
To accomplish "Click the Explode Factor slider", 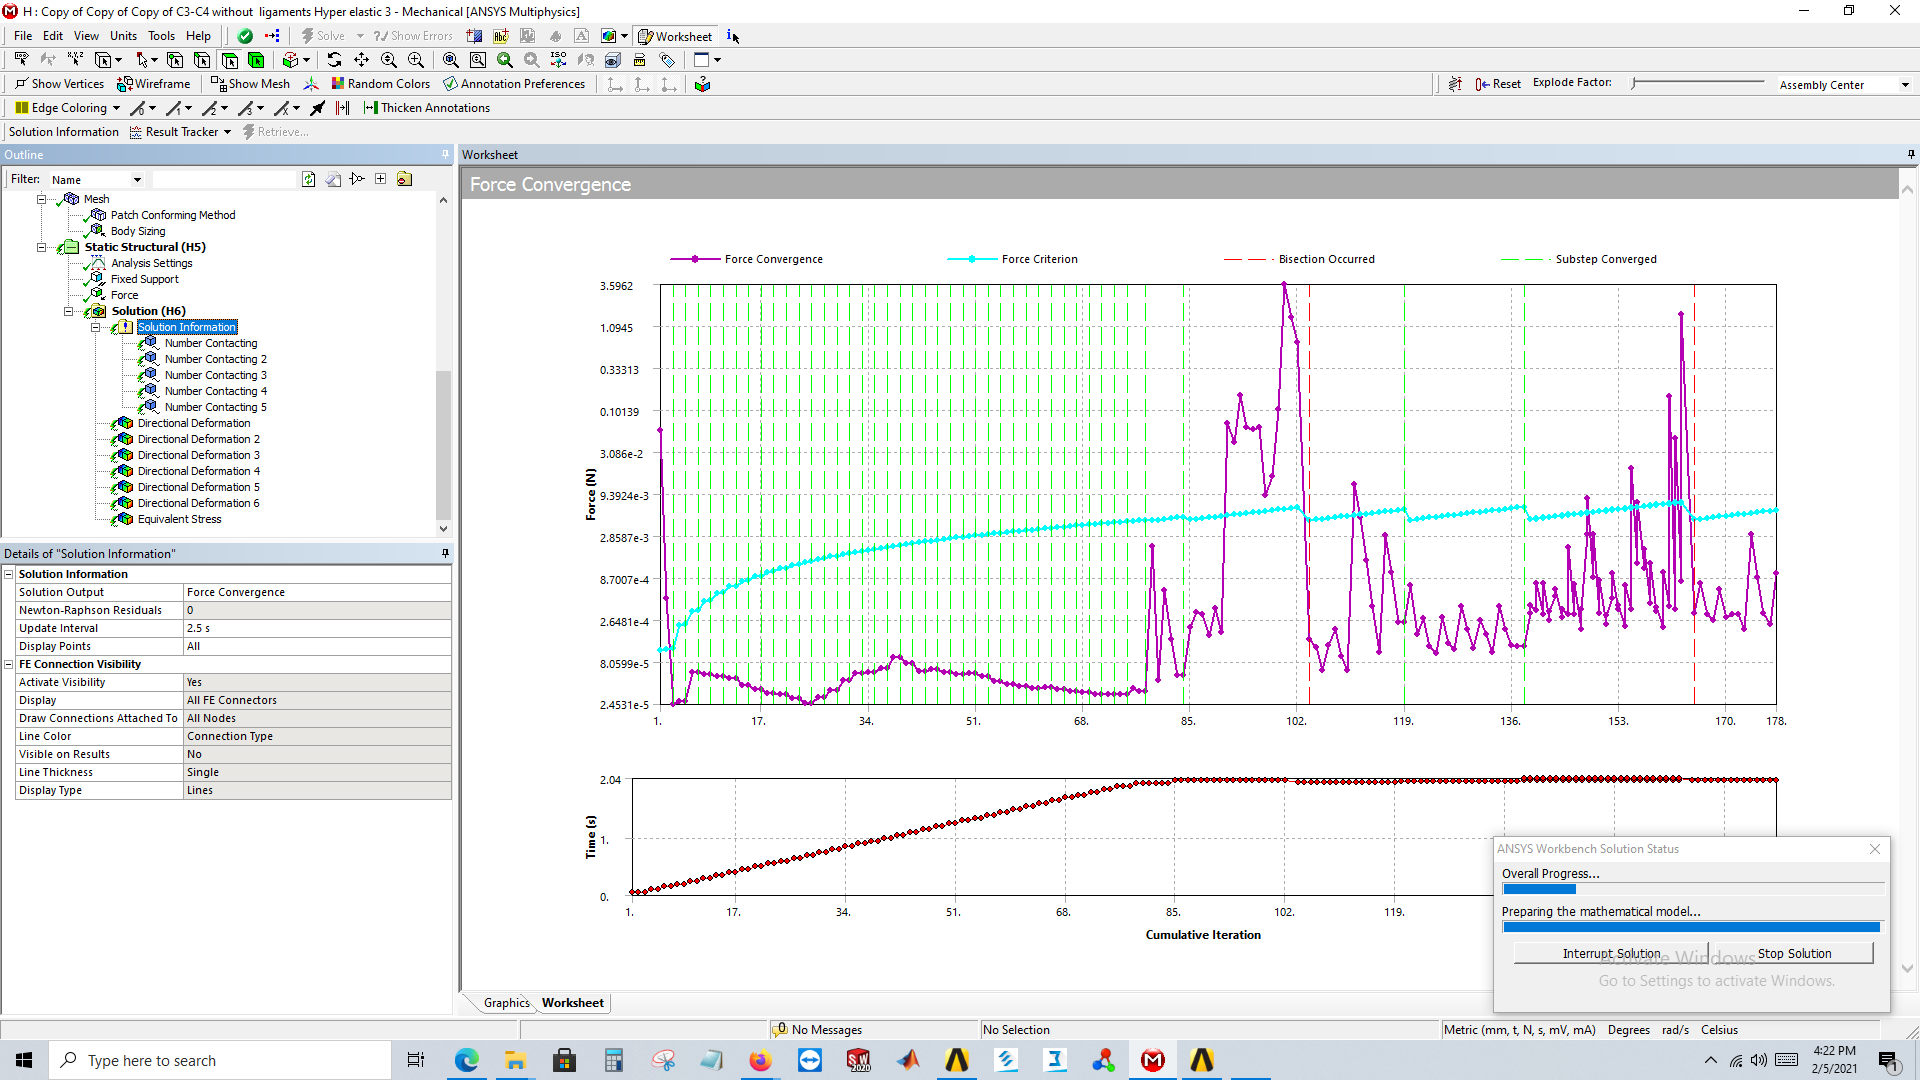I will coord(1698,83).
